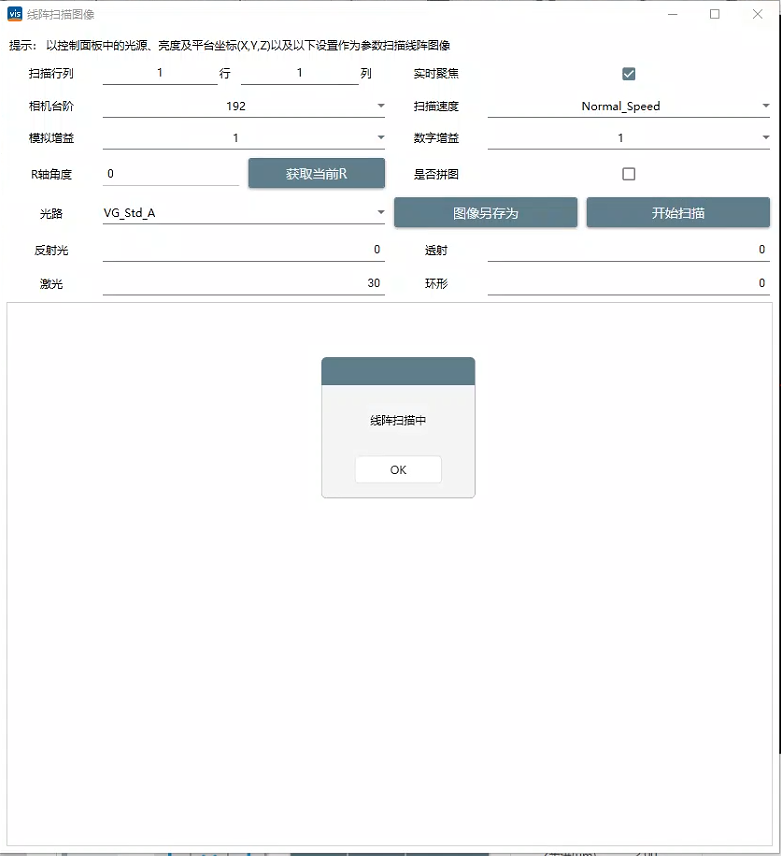
Task: Open the 光路 VG_Std_A dropdown
Action: (244, 213)
